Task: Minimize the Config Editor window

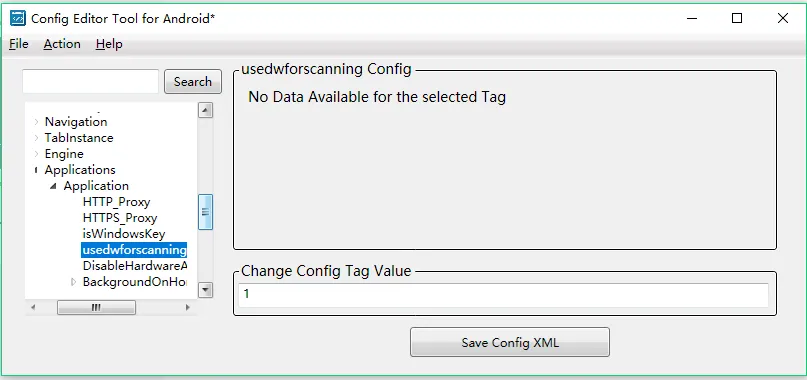Action: 692,18
